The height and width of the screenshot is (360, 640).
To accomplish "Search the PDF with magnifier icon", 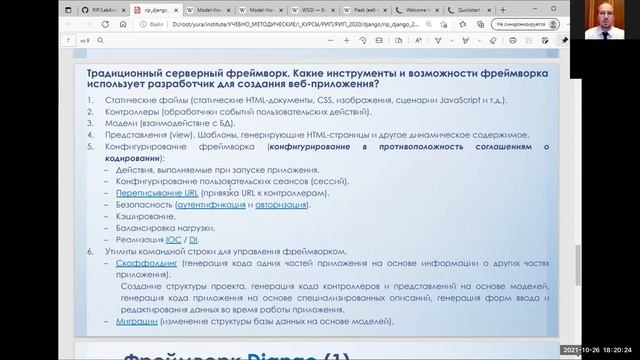I will (x=100, y=40).
